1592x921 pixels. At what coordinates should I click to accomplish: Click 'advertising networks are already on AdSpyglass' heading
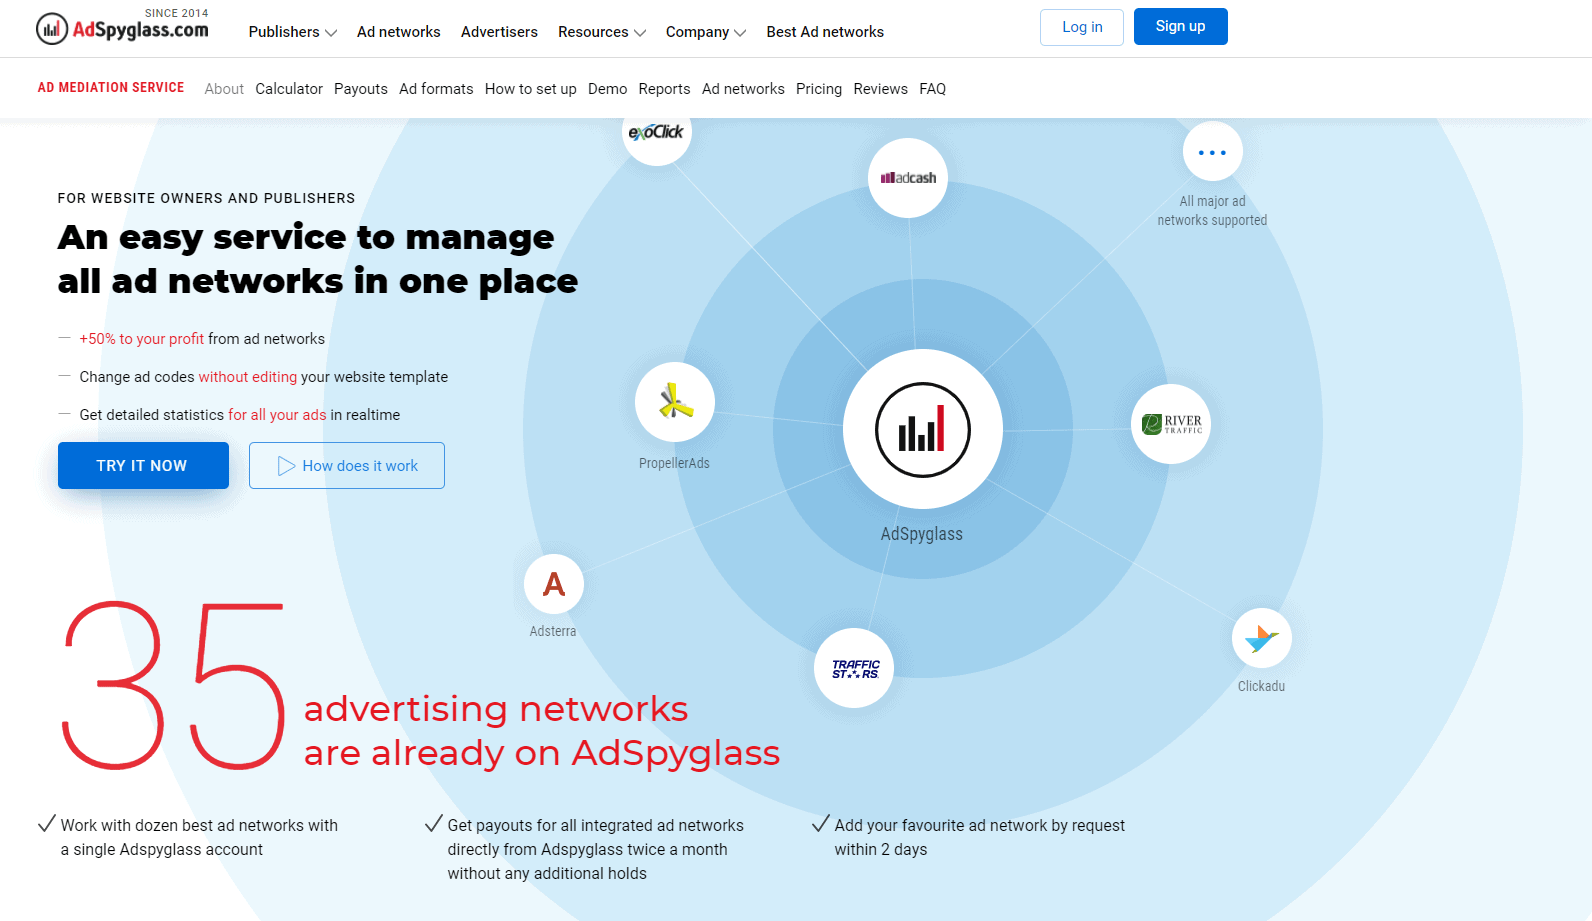pos(541,731)
